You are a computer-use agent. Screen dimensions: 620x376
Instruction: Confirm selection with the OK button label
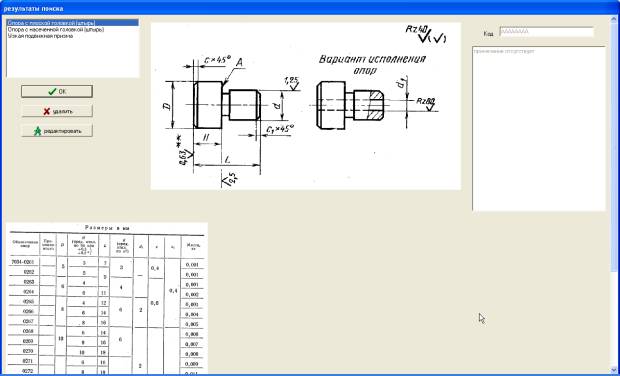tap(62, 92)
